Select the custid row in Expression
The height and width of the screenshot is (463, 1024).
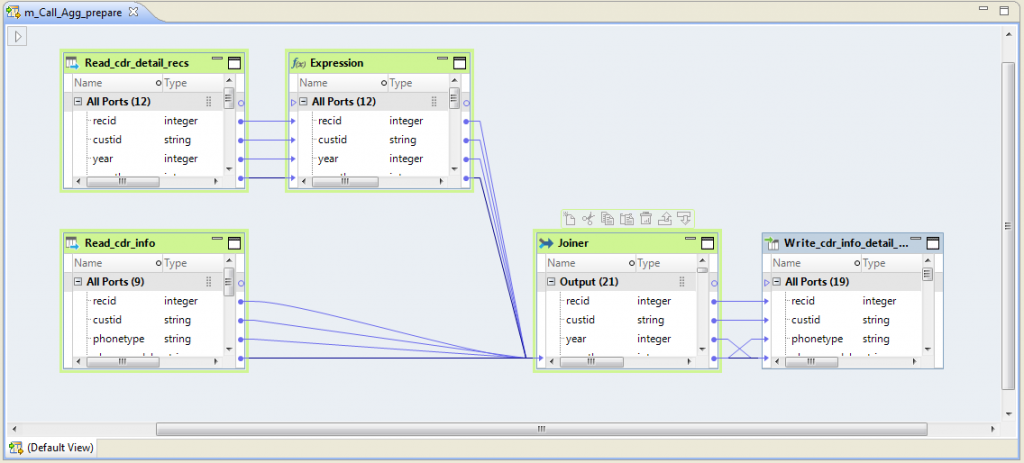click(372, 140)
